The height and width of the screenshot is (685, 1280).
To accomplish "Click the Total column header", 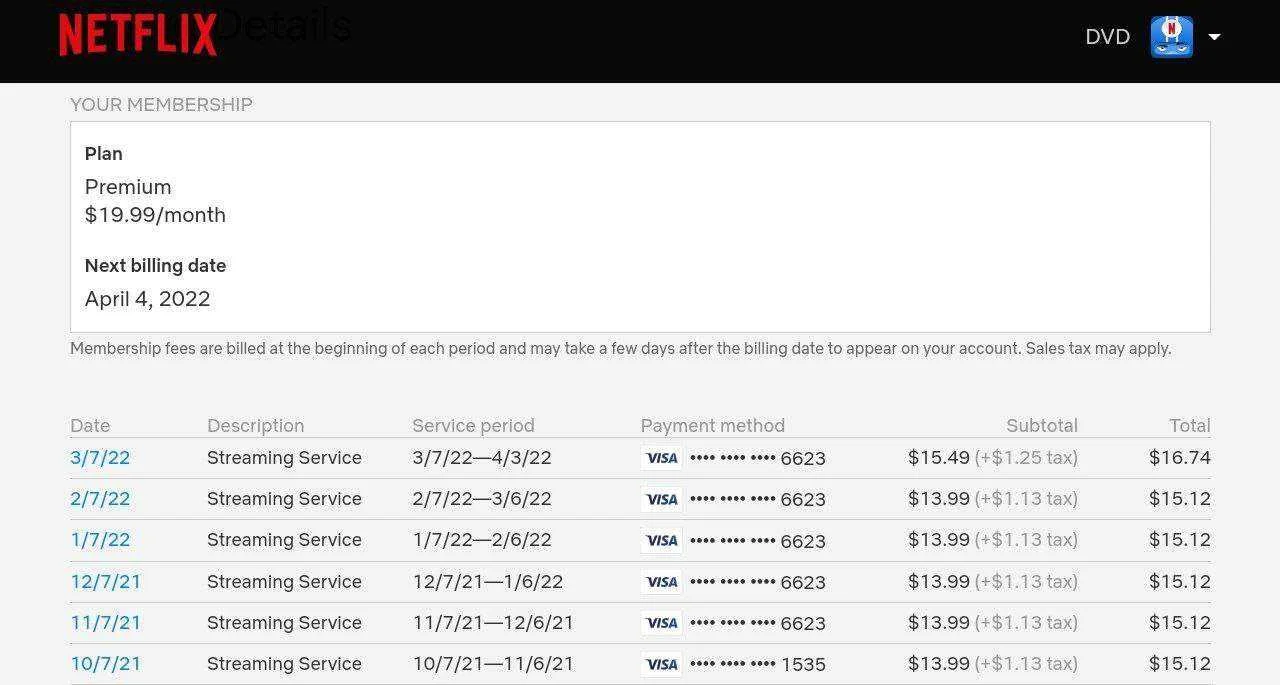I will [1190, 426].
